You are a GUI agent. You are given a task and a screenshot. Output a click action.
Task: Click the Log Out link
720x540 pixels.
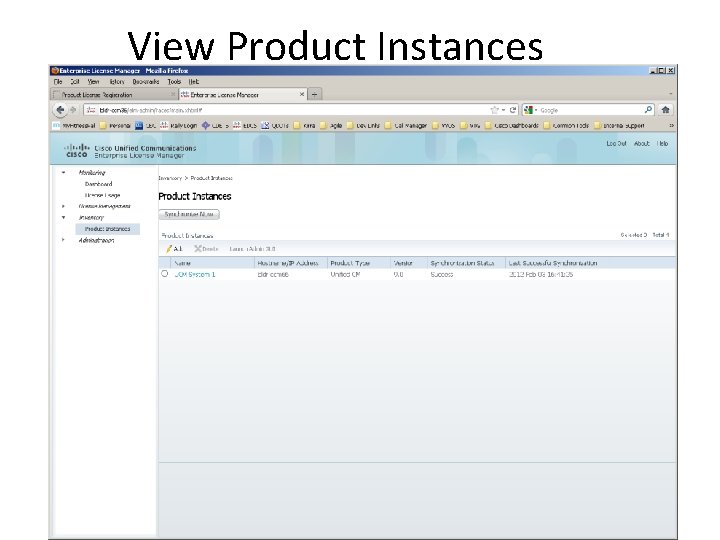click(x=616, y=144)
